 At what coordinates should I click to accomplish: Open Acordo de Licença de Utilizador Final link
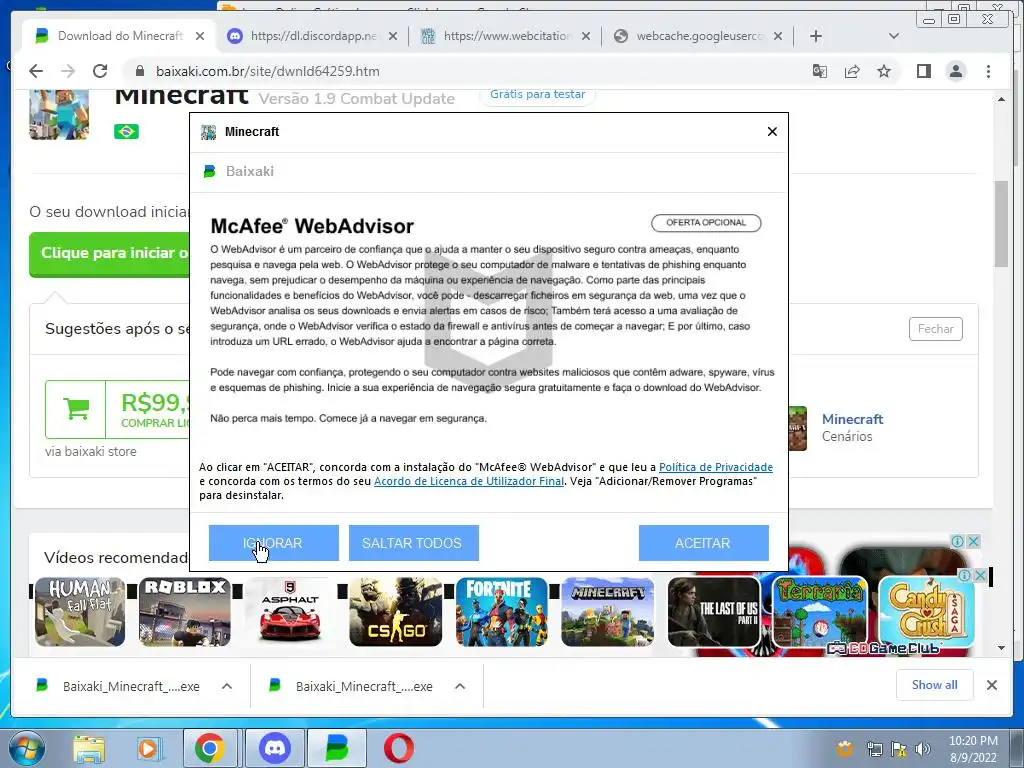(x=468, y=481)
